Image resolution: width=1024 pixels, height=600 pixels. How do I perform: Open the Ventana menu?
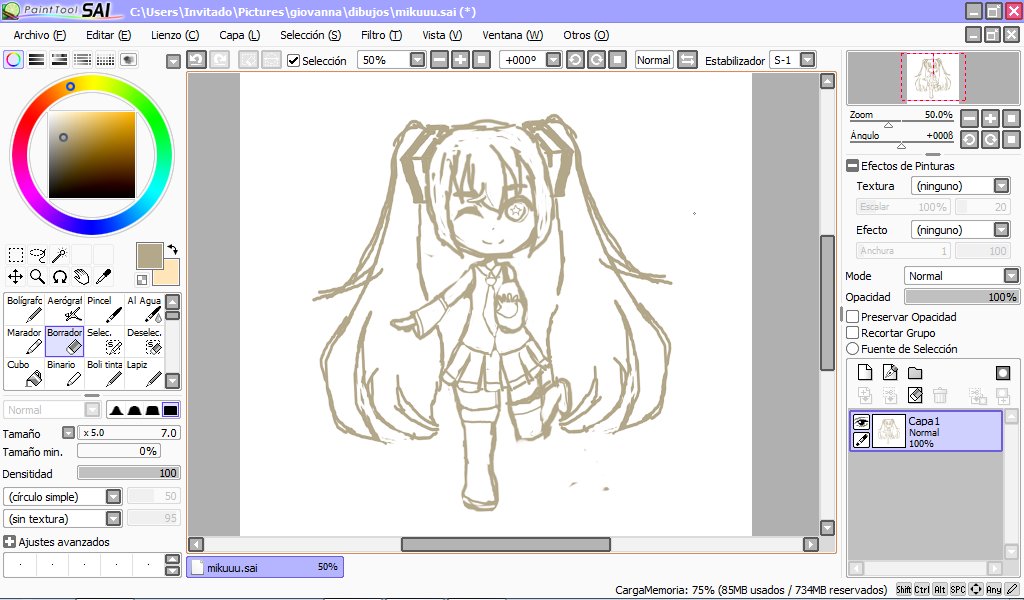pos(513,35)
